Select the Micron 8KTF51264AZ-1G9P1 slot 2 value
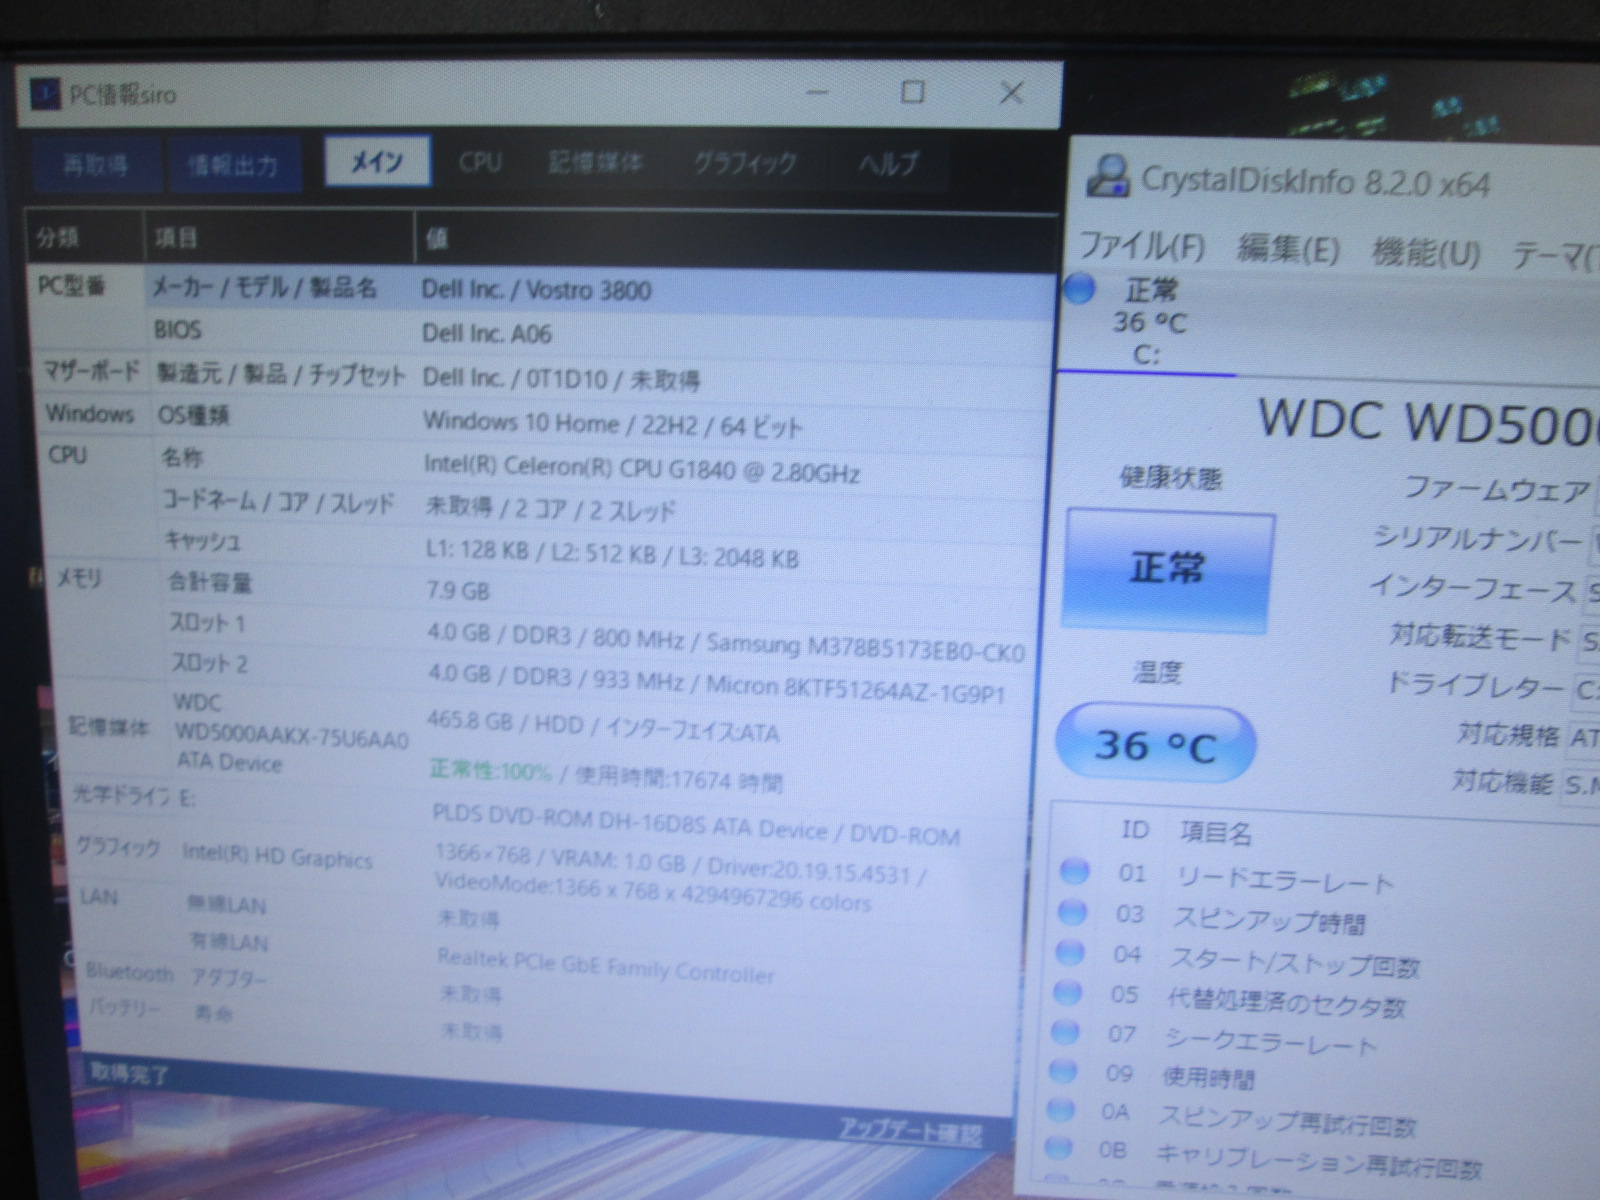The image size is (1600, 1200). (x=716, y=683)
